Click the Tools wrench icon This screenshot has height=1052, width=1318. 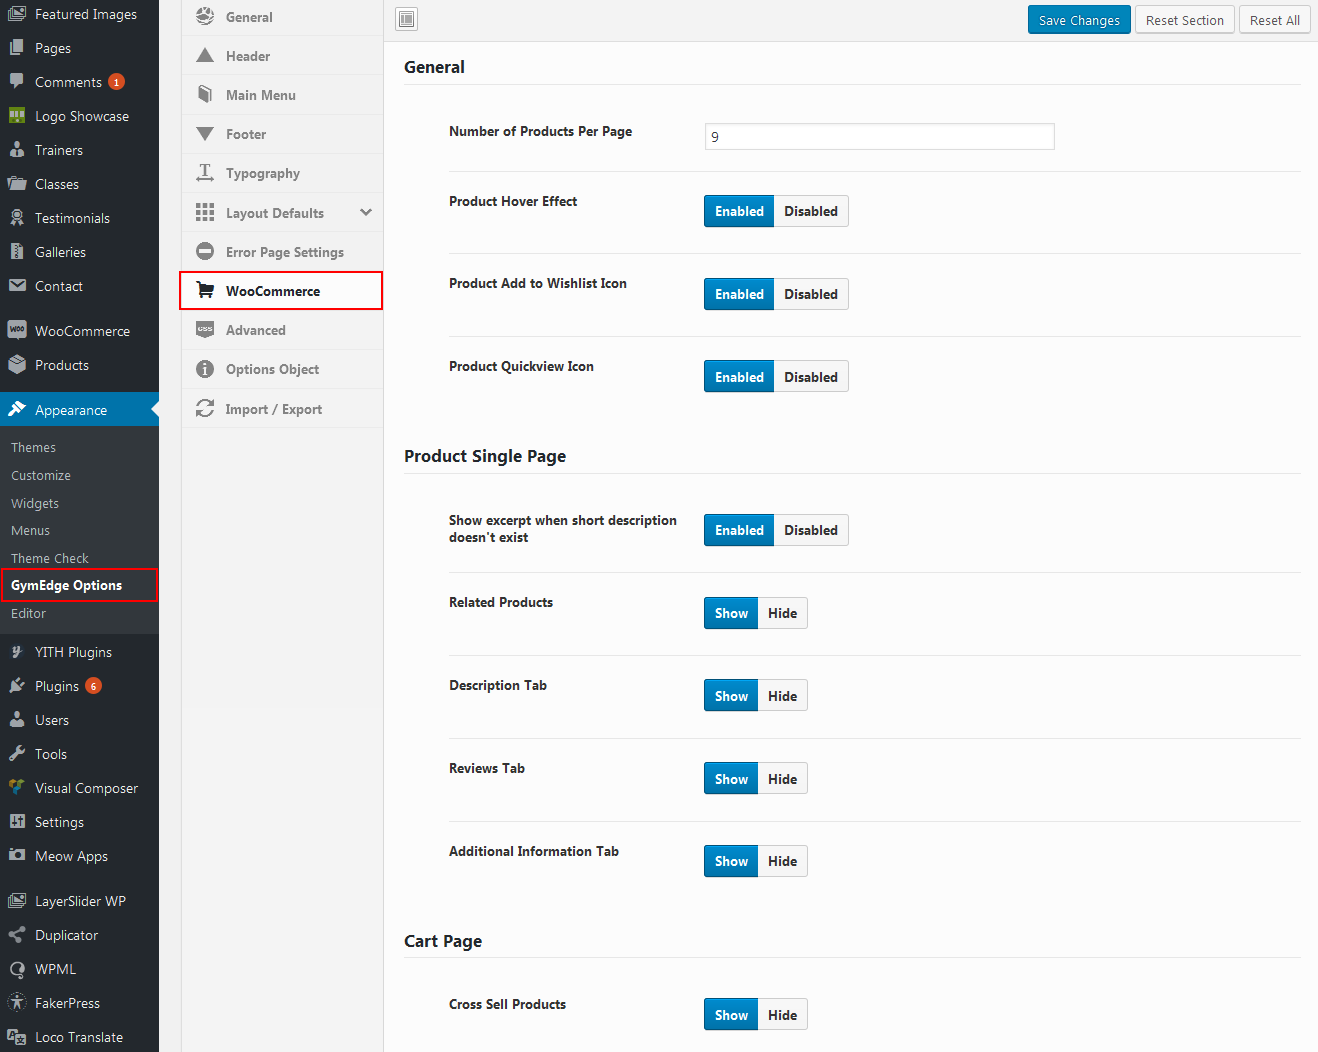[x=17, y=754]
